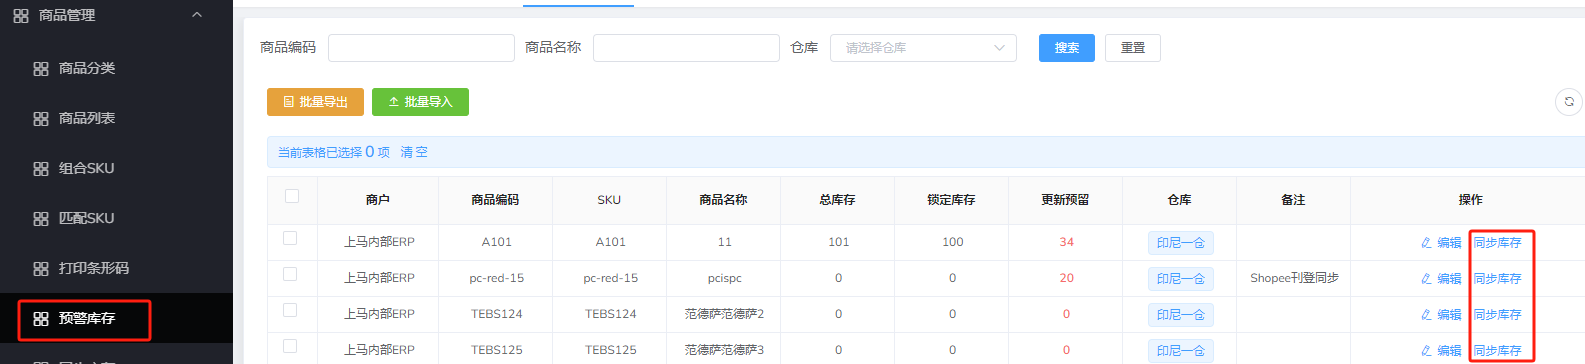Click 编辑 for the pc-red-15 row
This screenshot has height=364, width=1585.
point(1441,279)
